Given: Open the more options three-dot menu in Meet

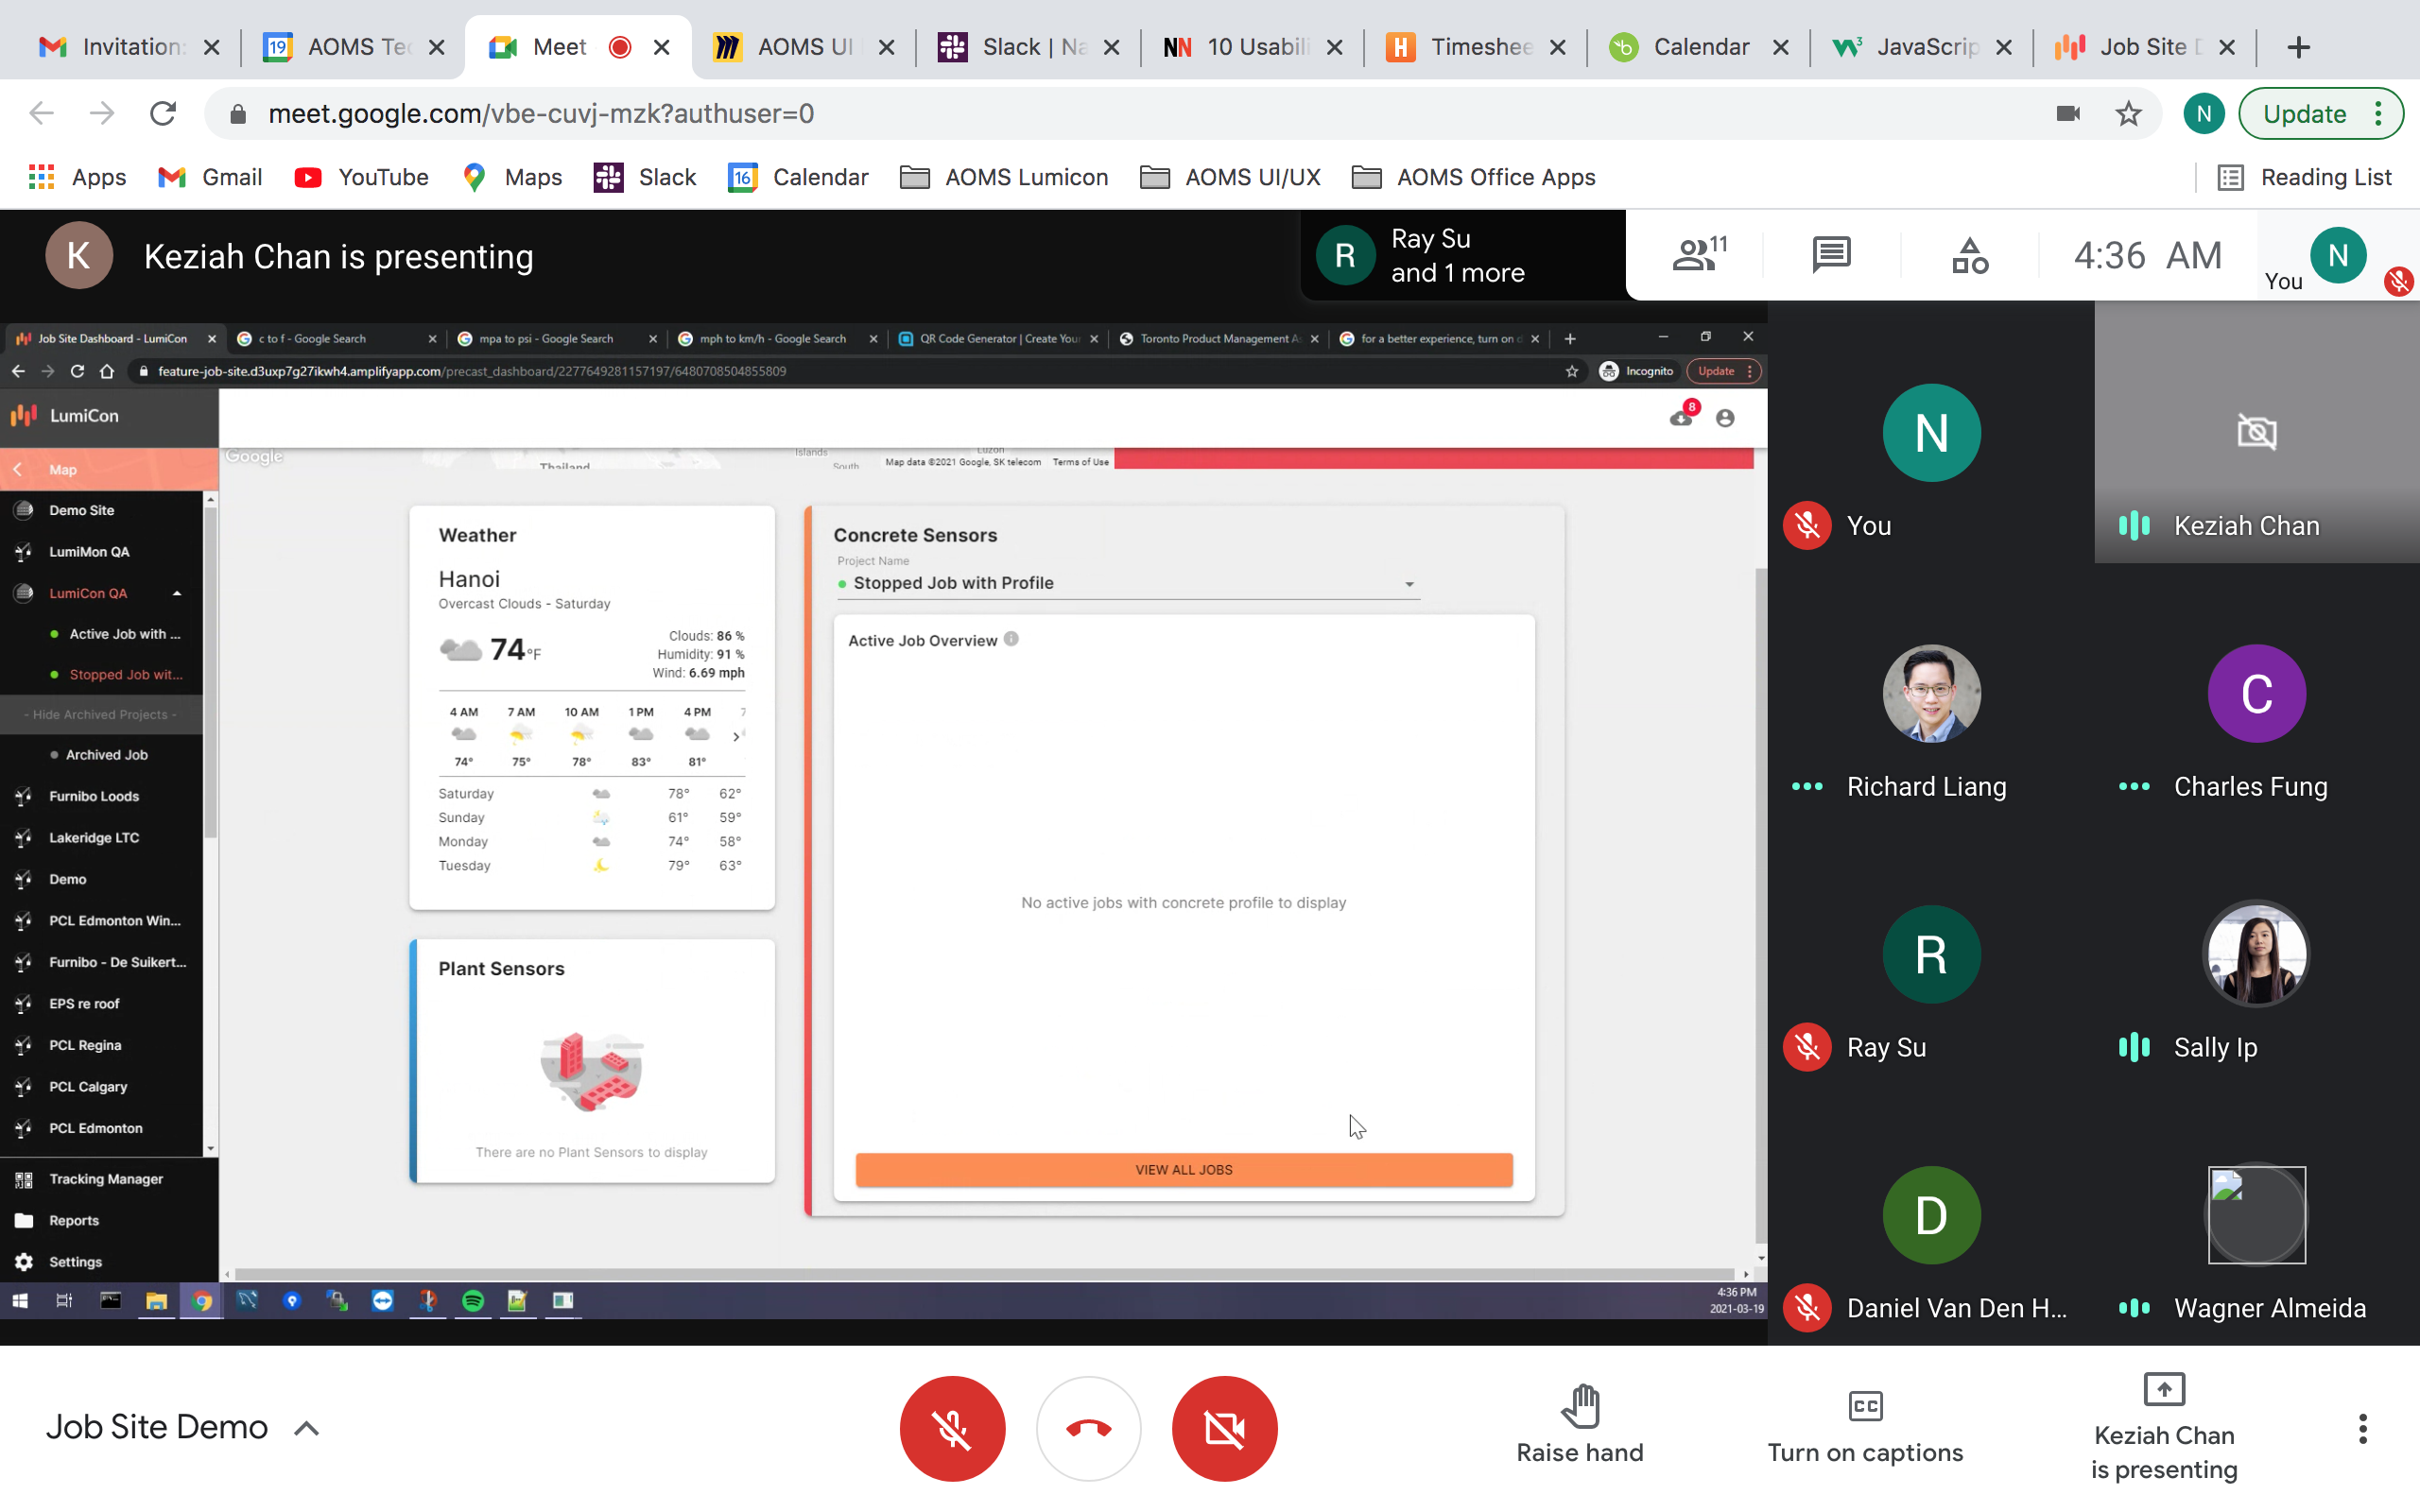Looking at the screenshot, I should point(2362,1428).
